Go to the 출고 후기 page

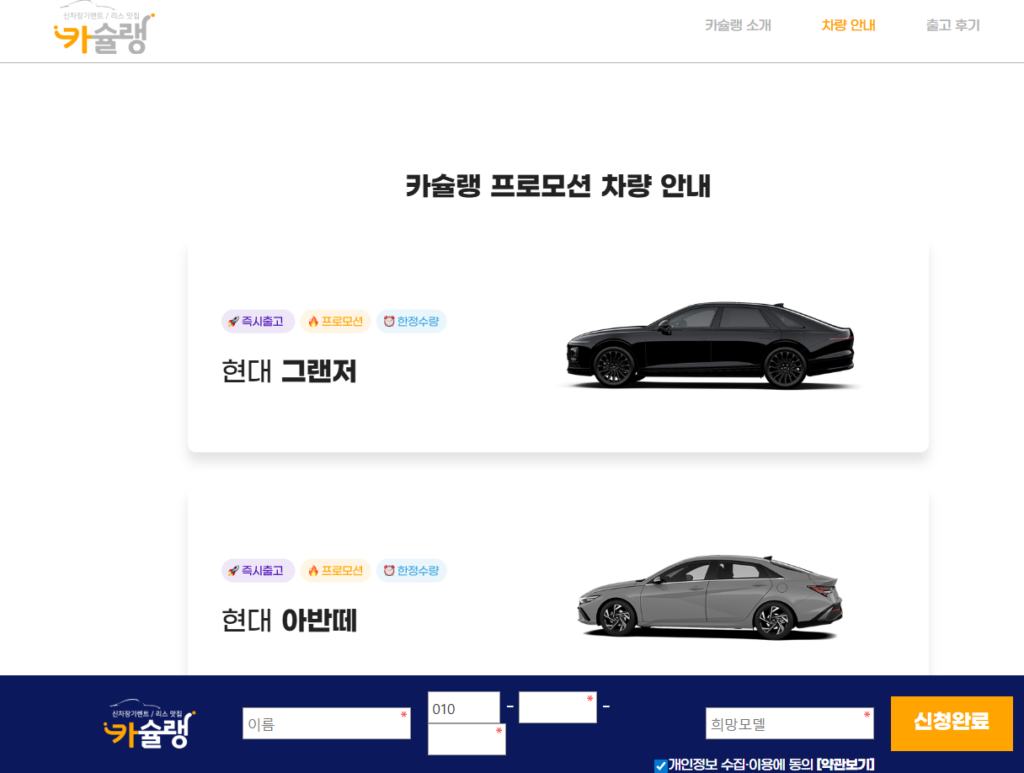pos(952,26)
